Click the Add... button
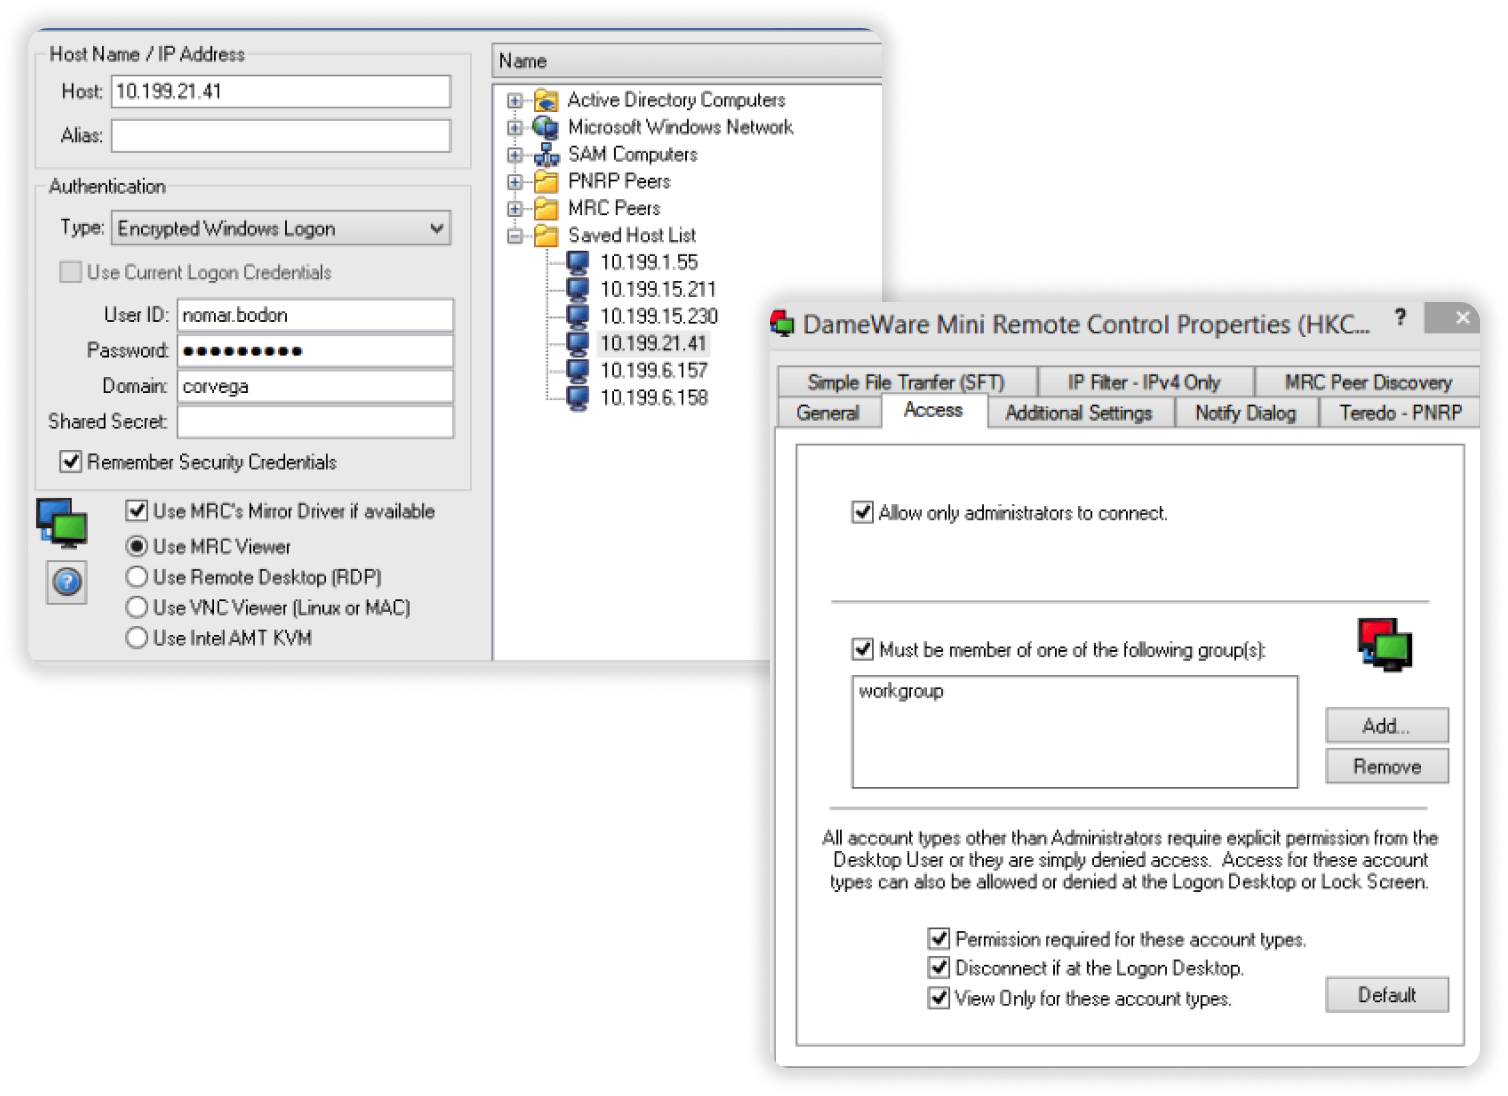Screen dimensions: 1508x1096 coord(1386,726)
